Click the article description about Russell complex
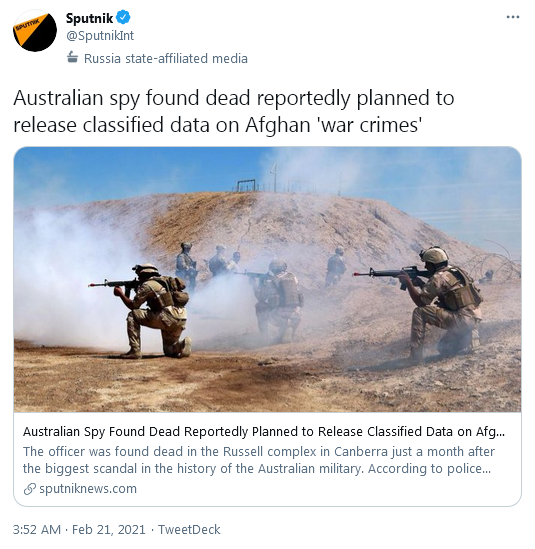Image resolution: width=535 pixels, height=549 pixels. (259, 460)
